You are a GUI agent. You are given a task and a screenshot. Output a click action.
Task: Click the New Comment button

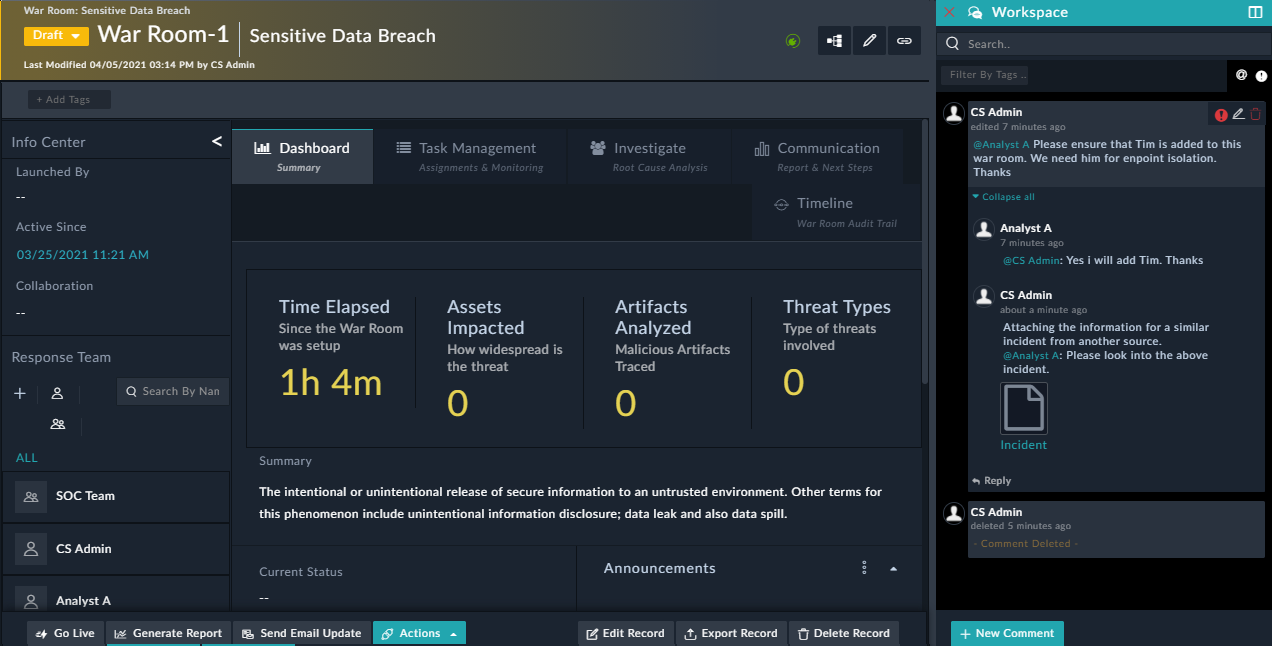click(1006, 633)
